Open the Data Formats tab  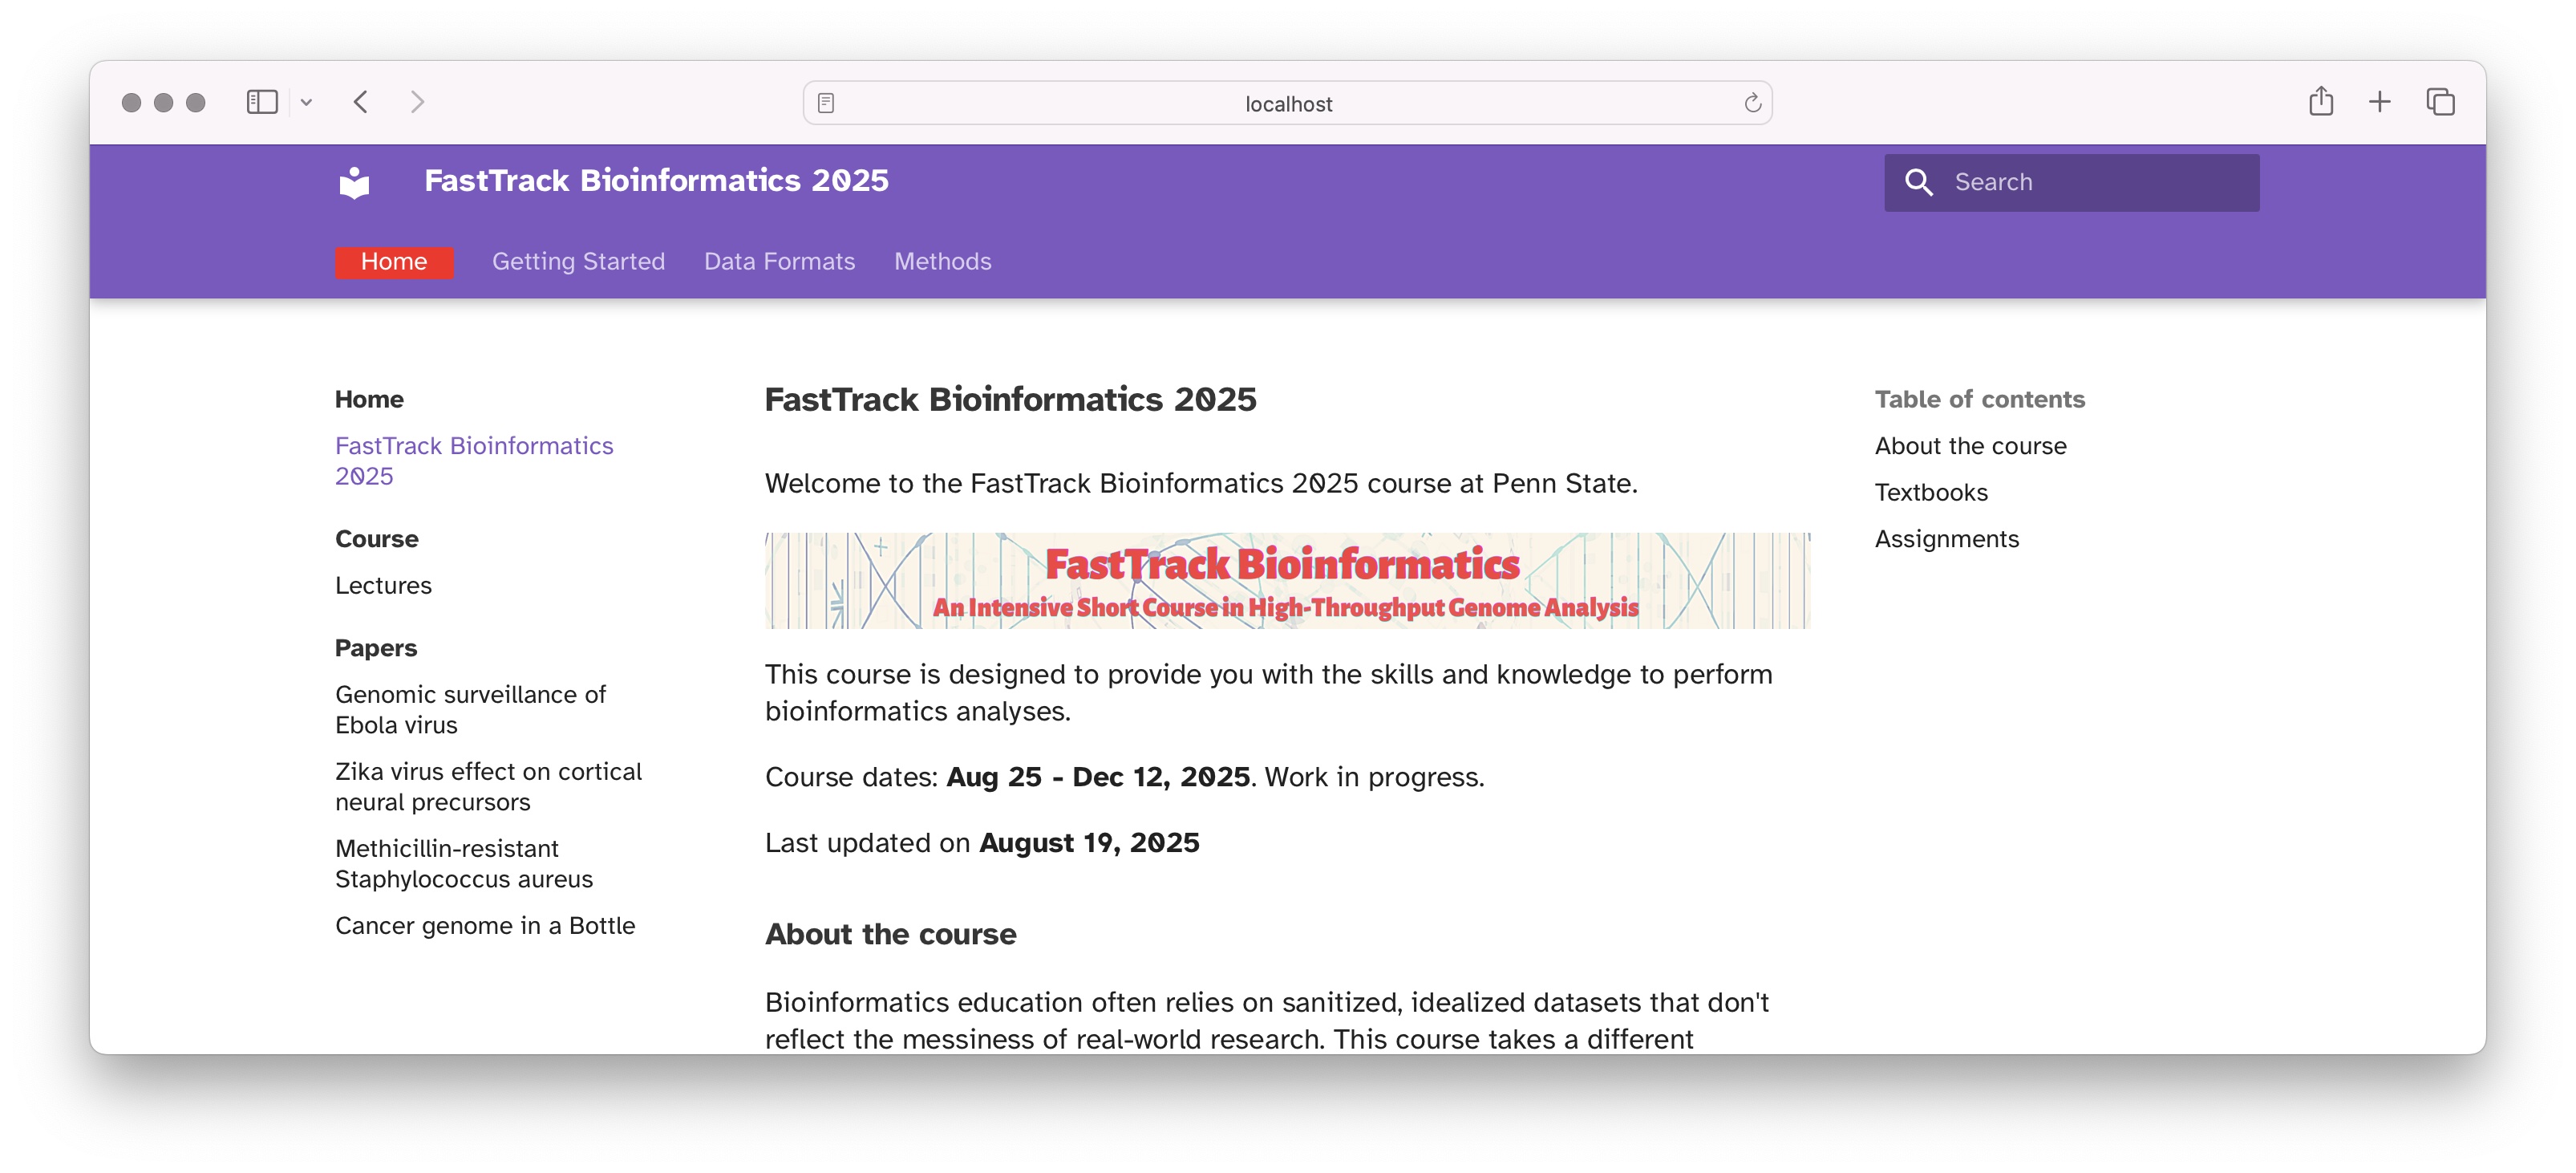[x=779, y=262]
